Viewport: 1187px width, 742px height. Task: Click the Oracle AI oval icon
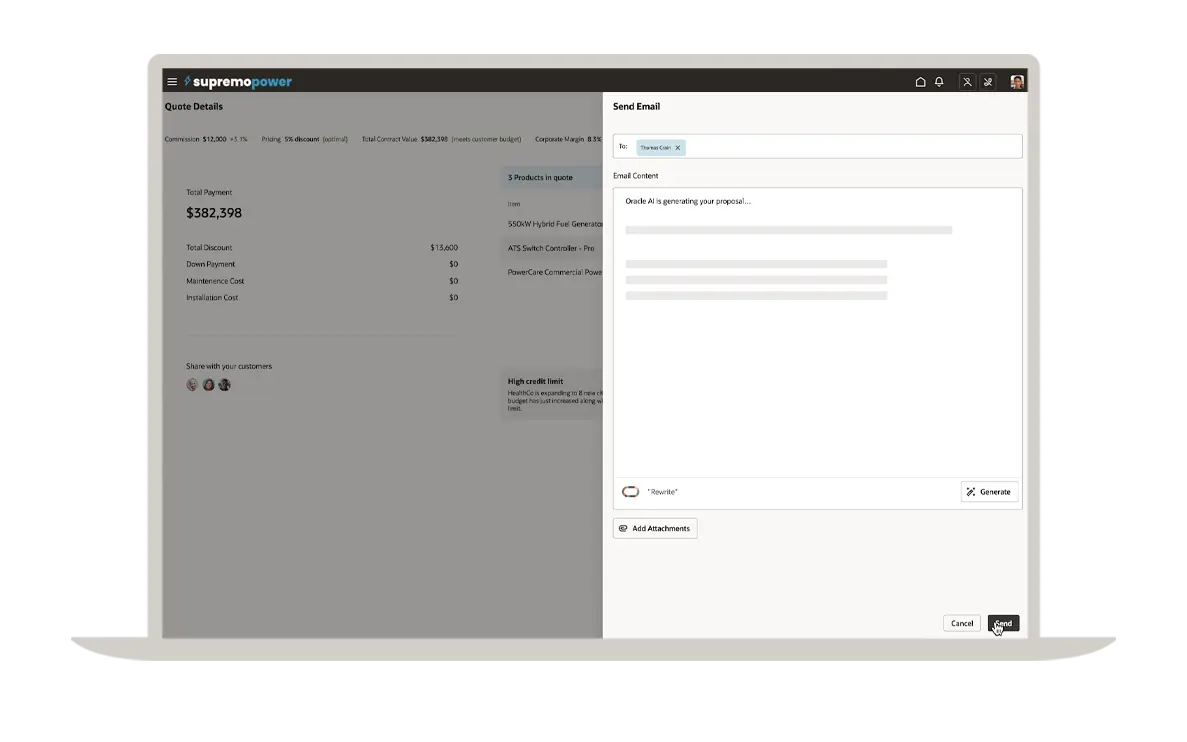coord(630,492)
